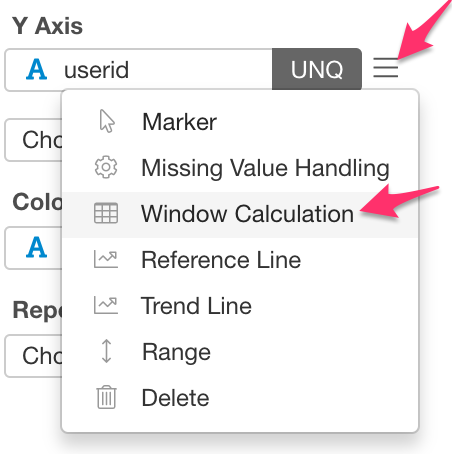
Task: Choose the Reference Line option
Action: pos(240,260)
